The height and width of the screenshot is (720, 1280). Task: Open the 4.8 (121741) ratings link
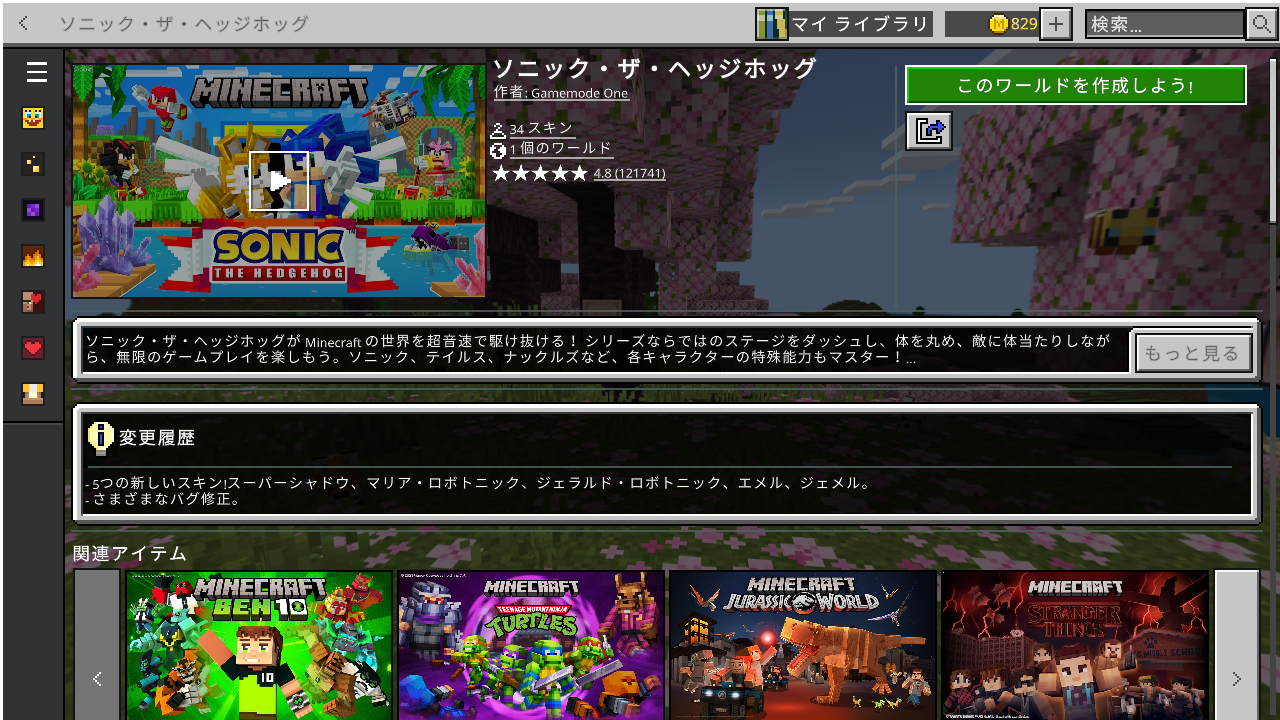[629, 173]
